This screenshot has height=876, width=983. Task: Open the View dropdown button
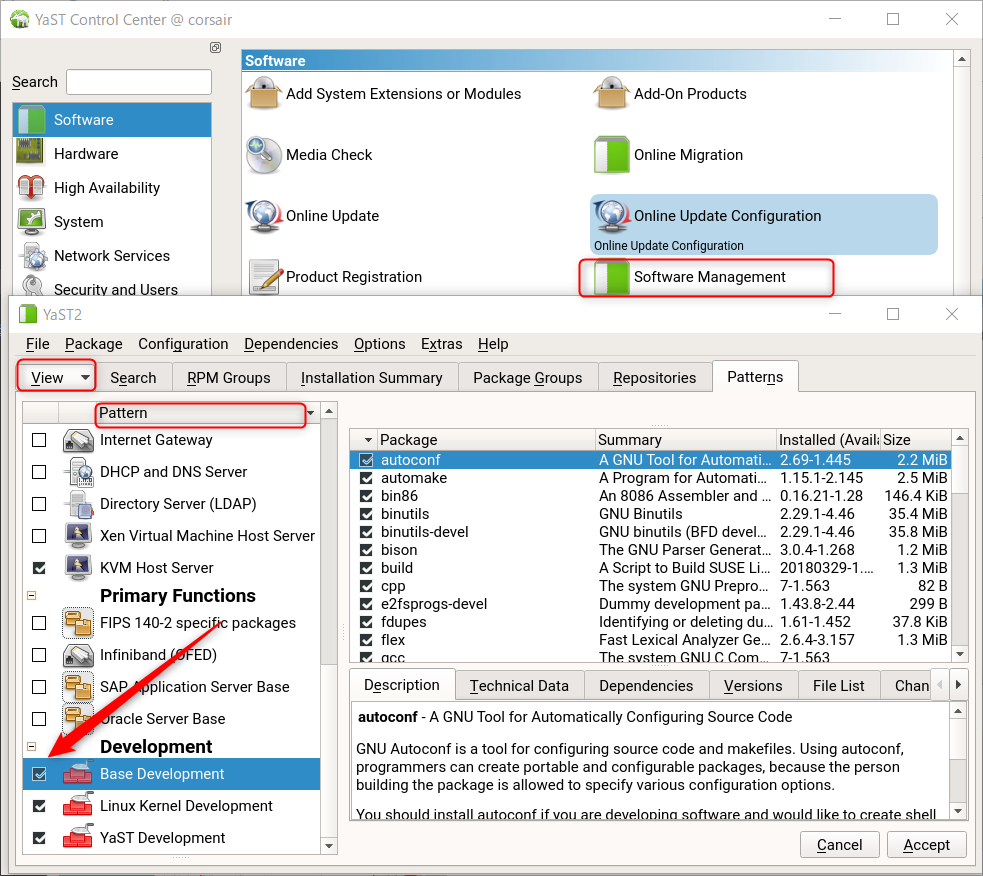[x=56, y=377]
